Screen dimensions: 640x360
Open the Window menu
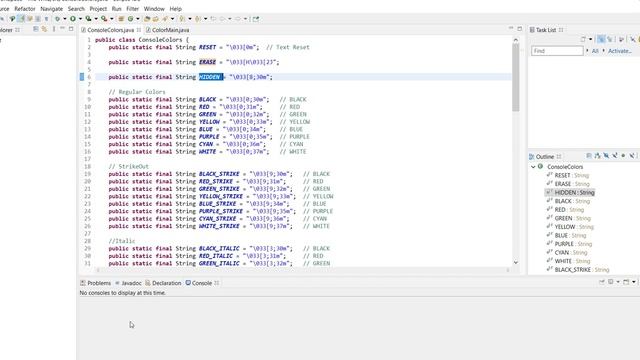154,9
